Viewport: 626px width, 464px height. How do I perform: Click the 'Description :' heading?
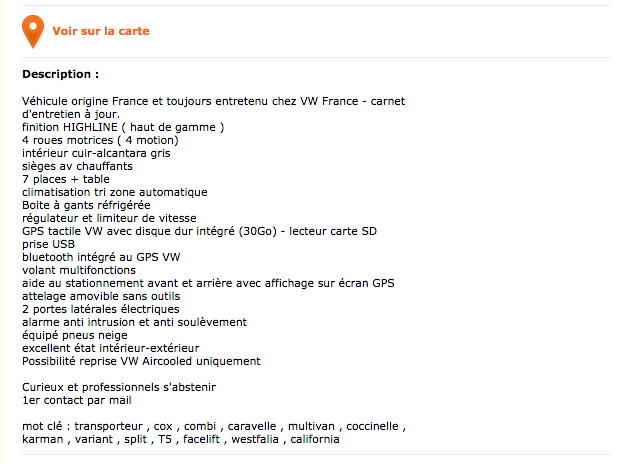[61, 74]
